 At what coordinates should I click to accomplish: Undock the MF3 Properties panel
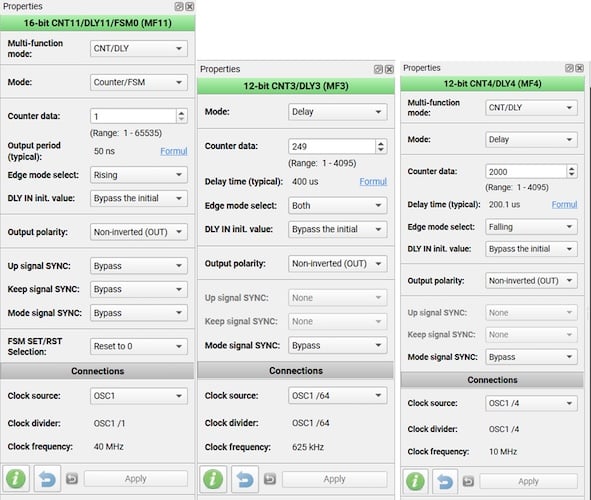(378, 69)
